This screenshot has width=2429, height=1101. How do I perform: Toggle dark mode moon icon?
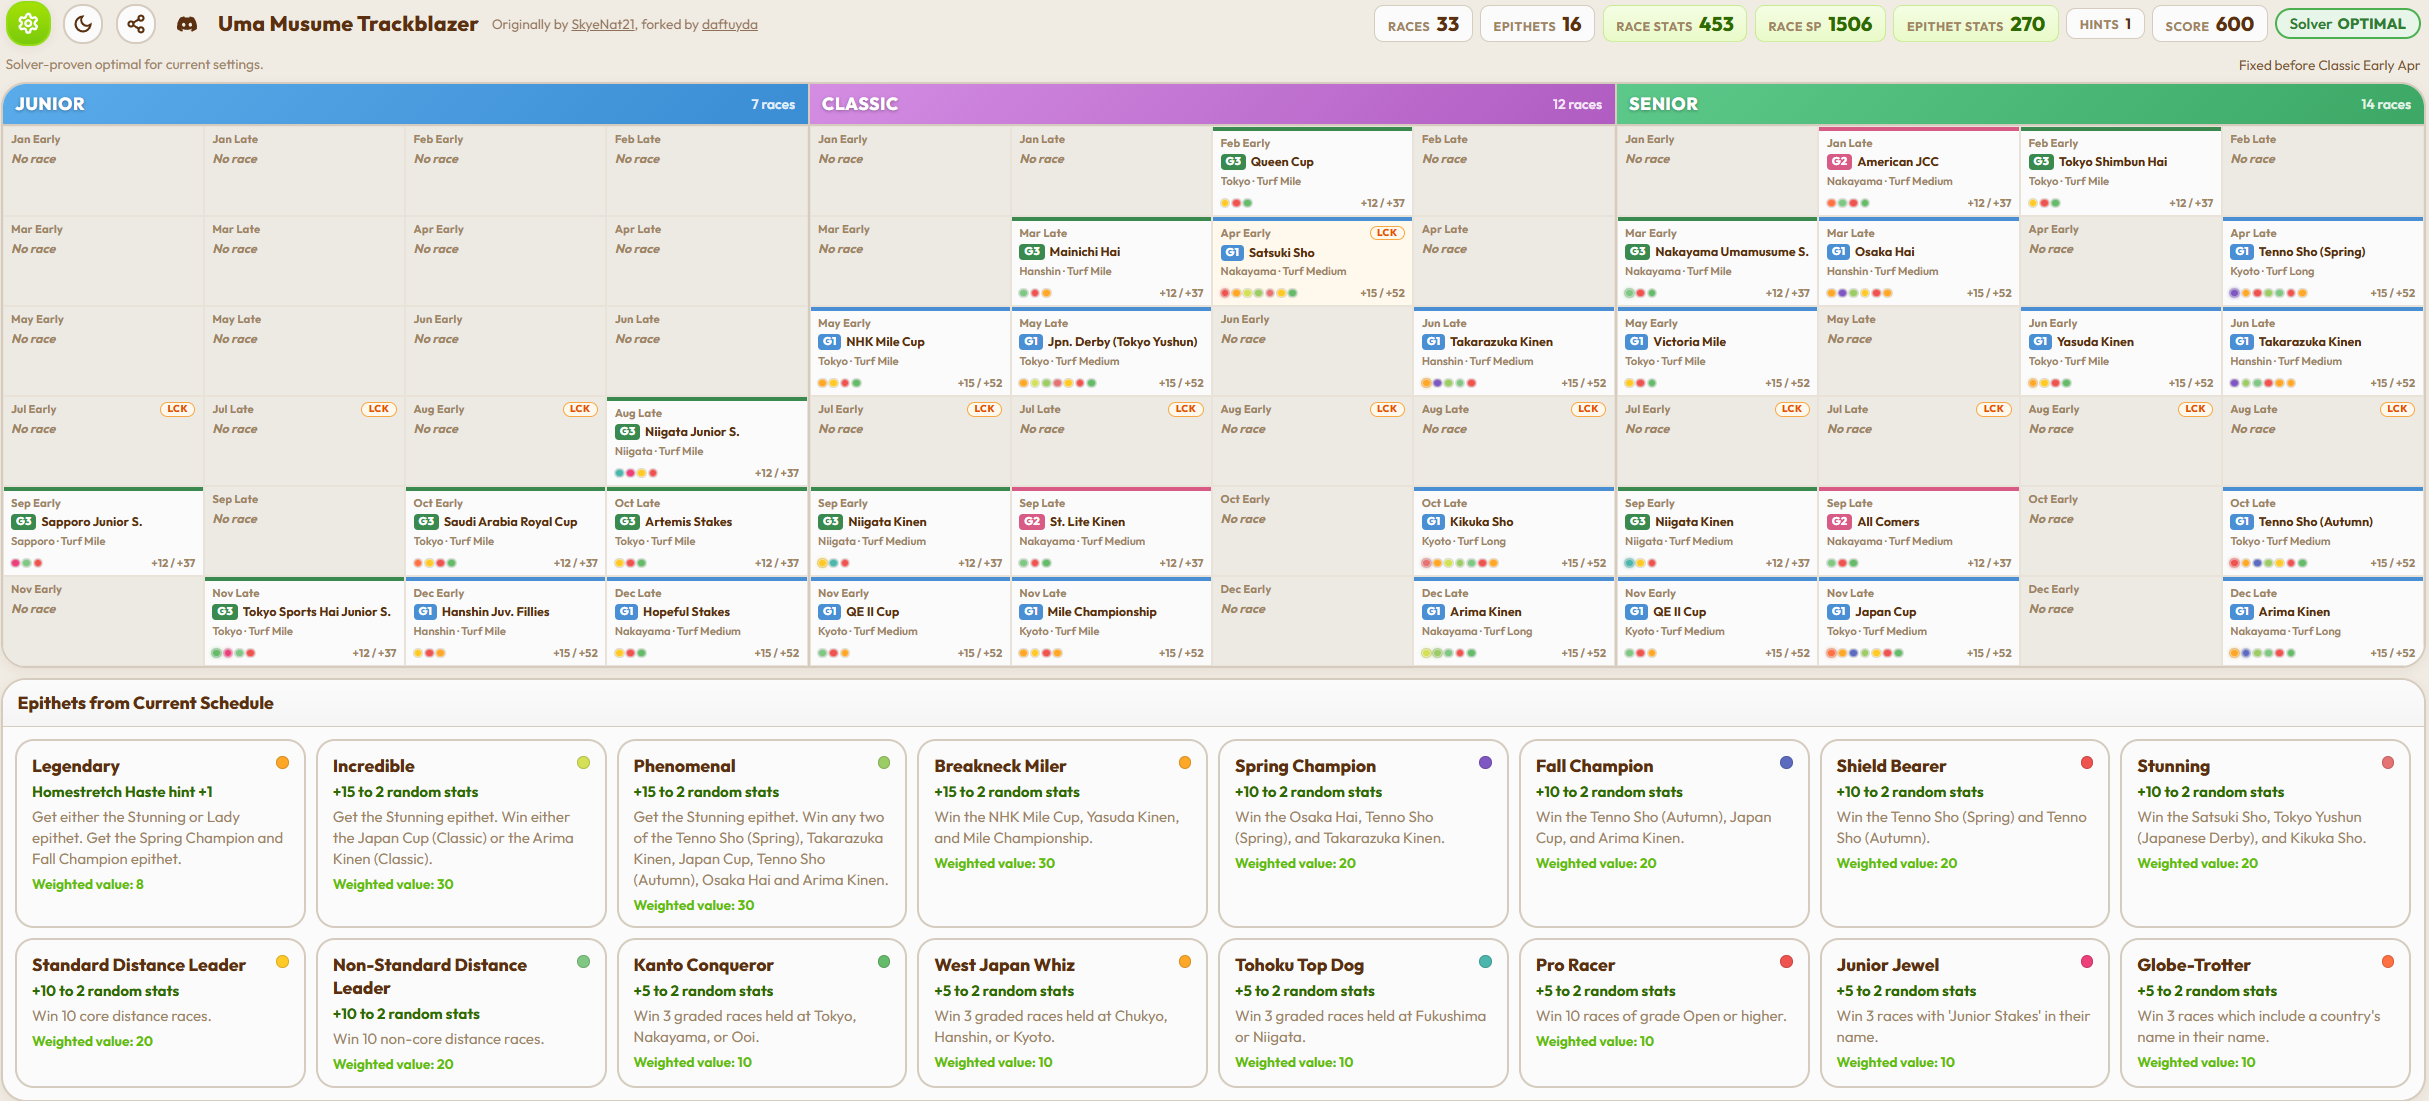(x=83, y=23)
